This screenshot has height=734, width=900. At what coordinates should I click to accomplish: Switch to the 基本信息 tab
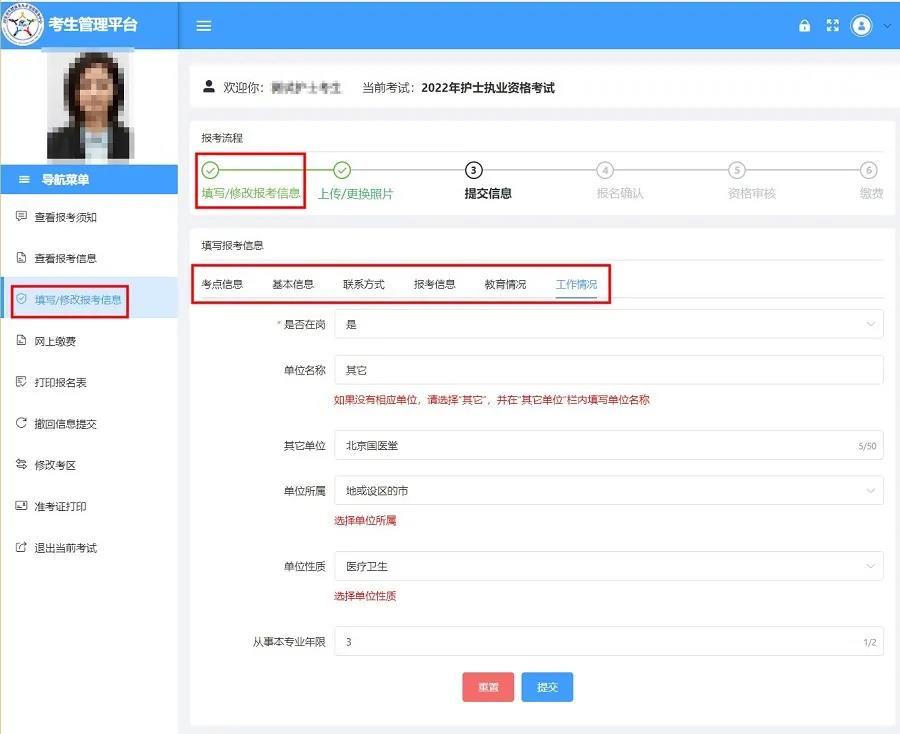[x=292, y=283]
